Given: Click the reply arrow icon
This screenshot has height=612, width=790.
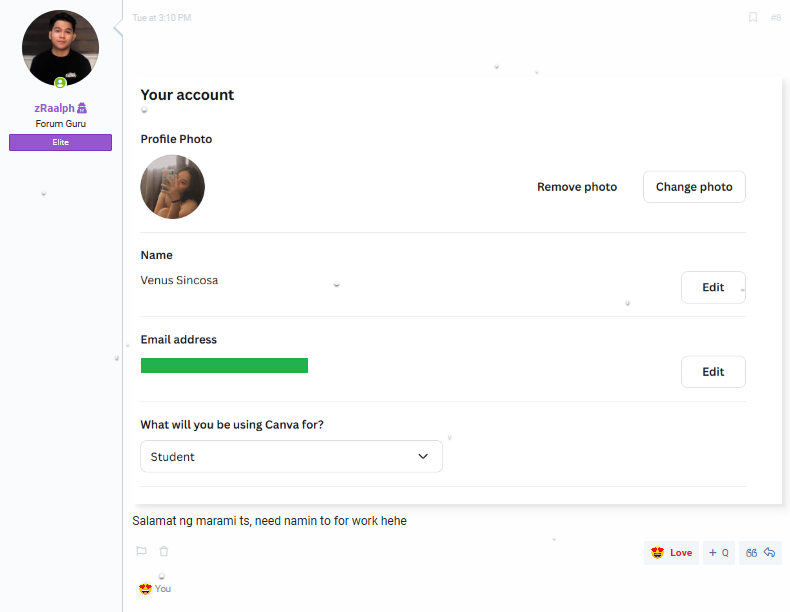Looking at the screenshot, I should coord(769,553).
